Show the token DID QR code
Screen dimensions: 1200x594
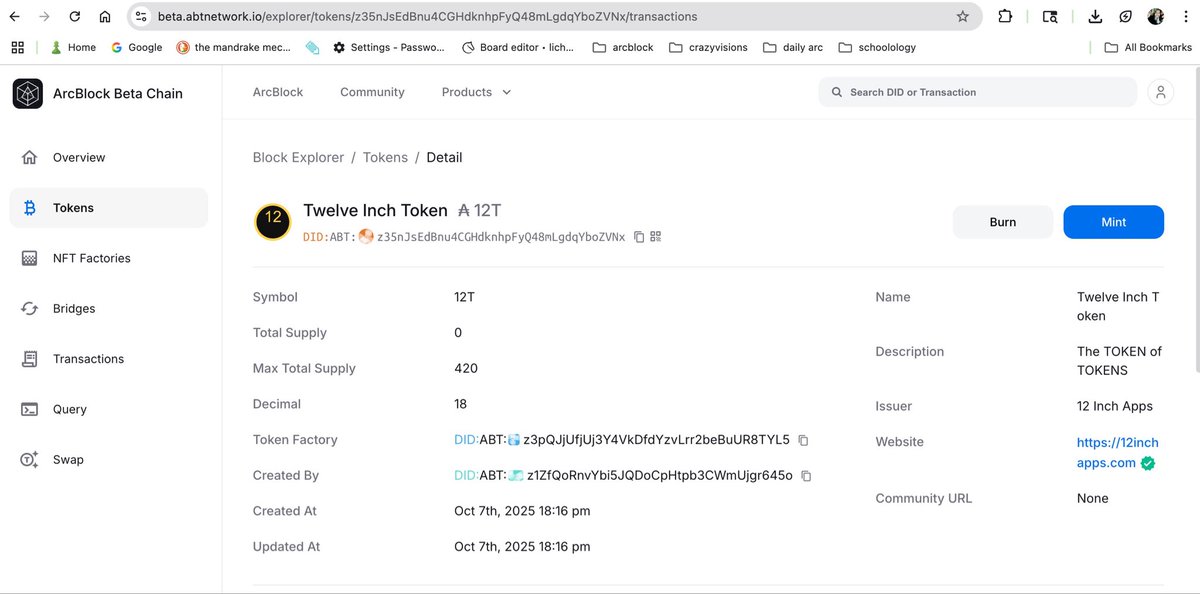tap(656, 237)
